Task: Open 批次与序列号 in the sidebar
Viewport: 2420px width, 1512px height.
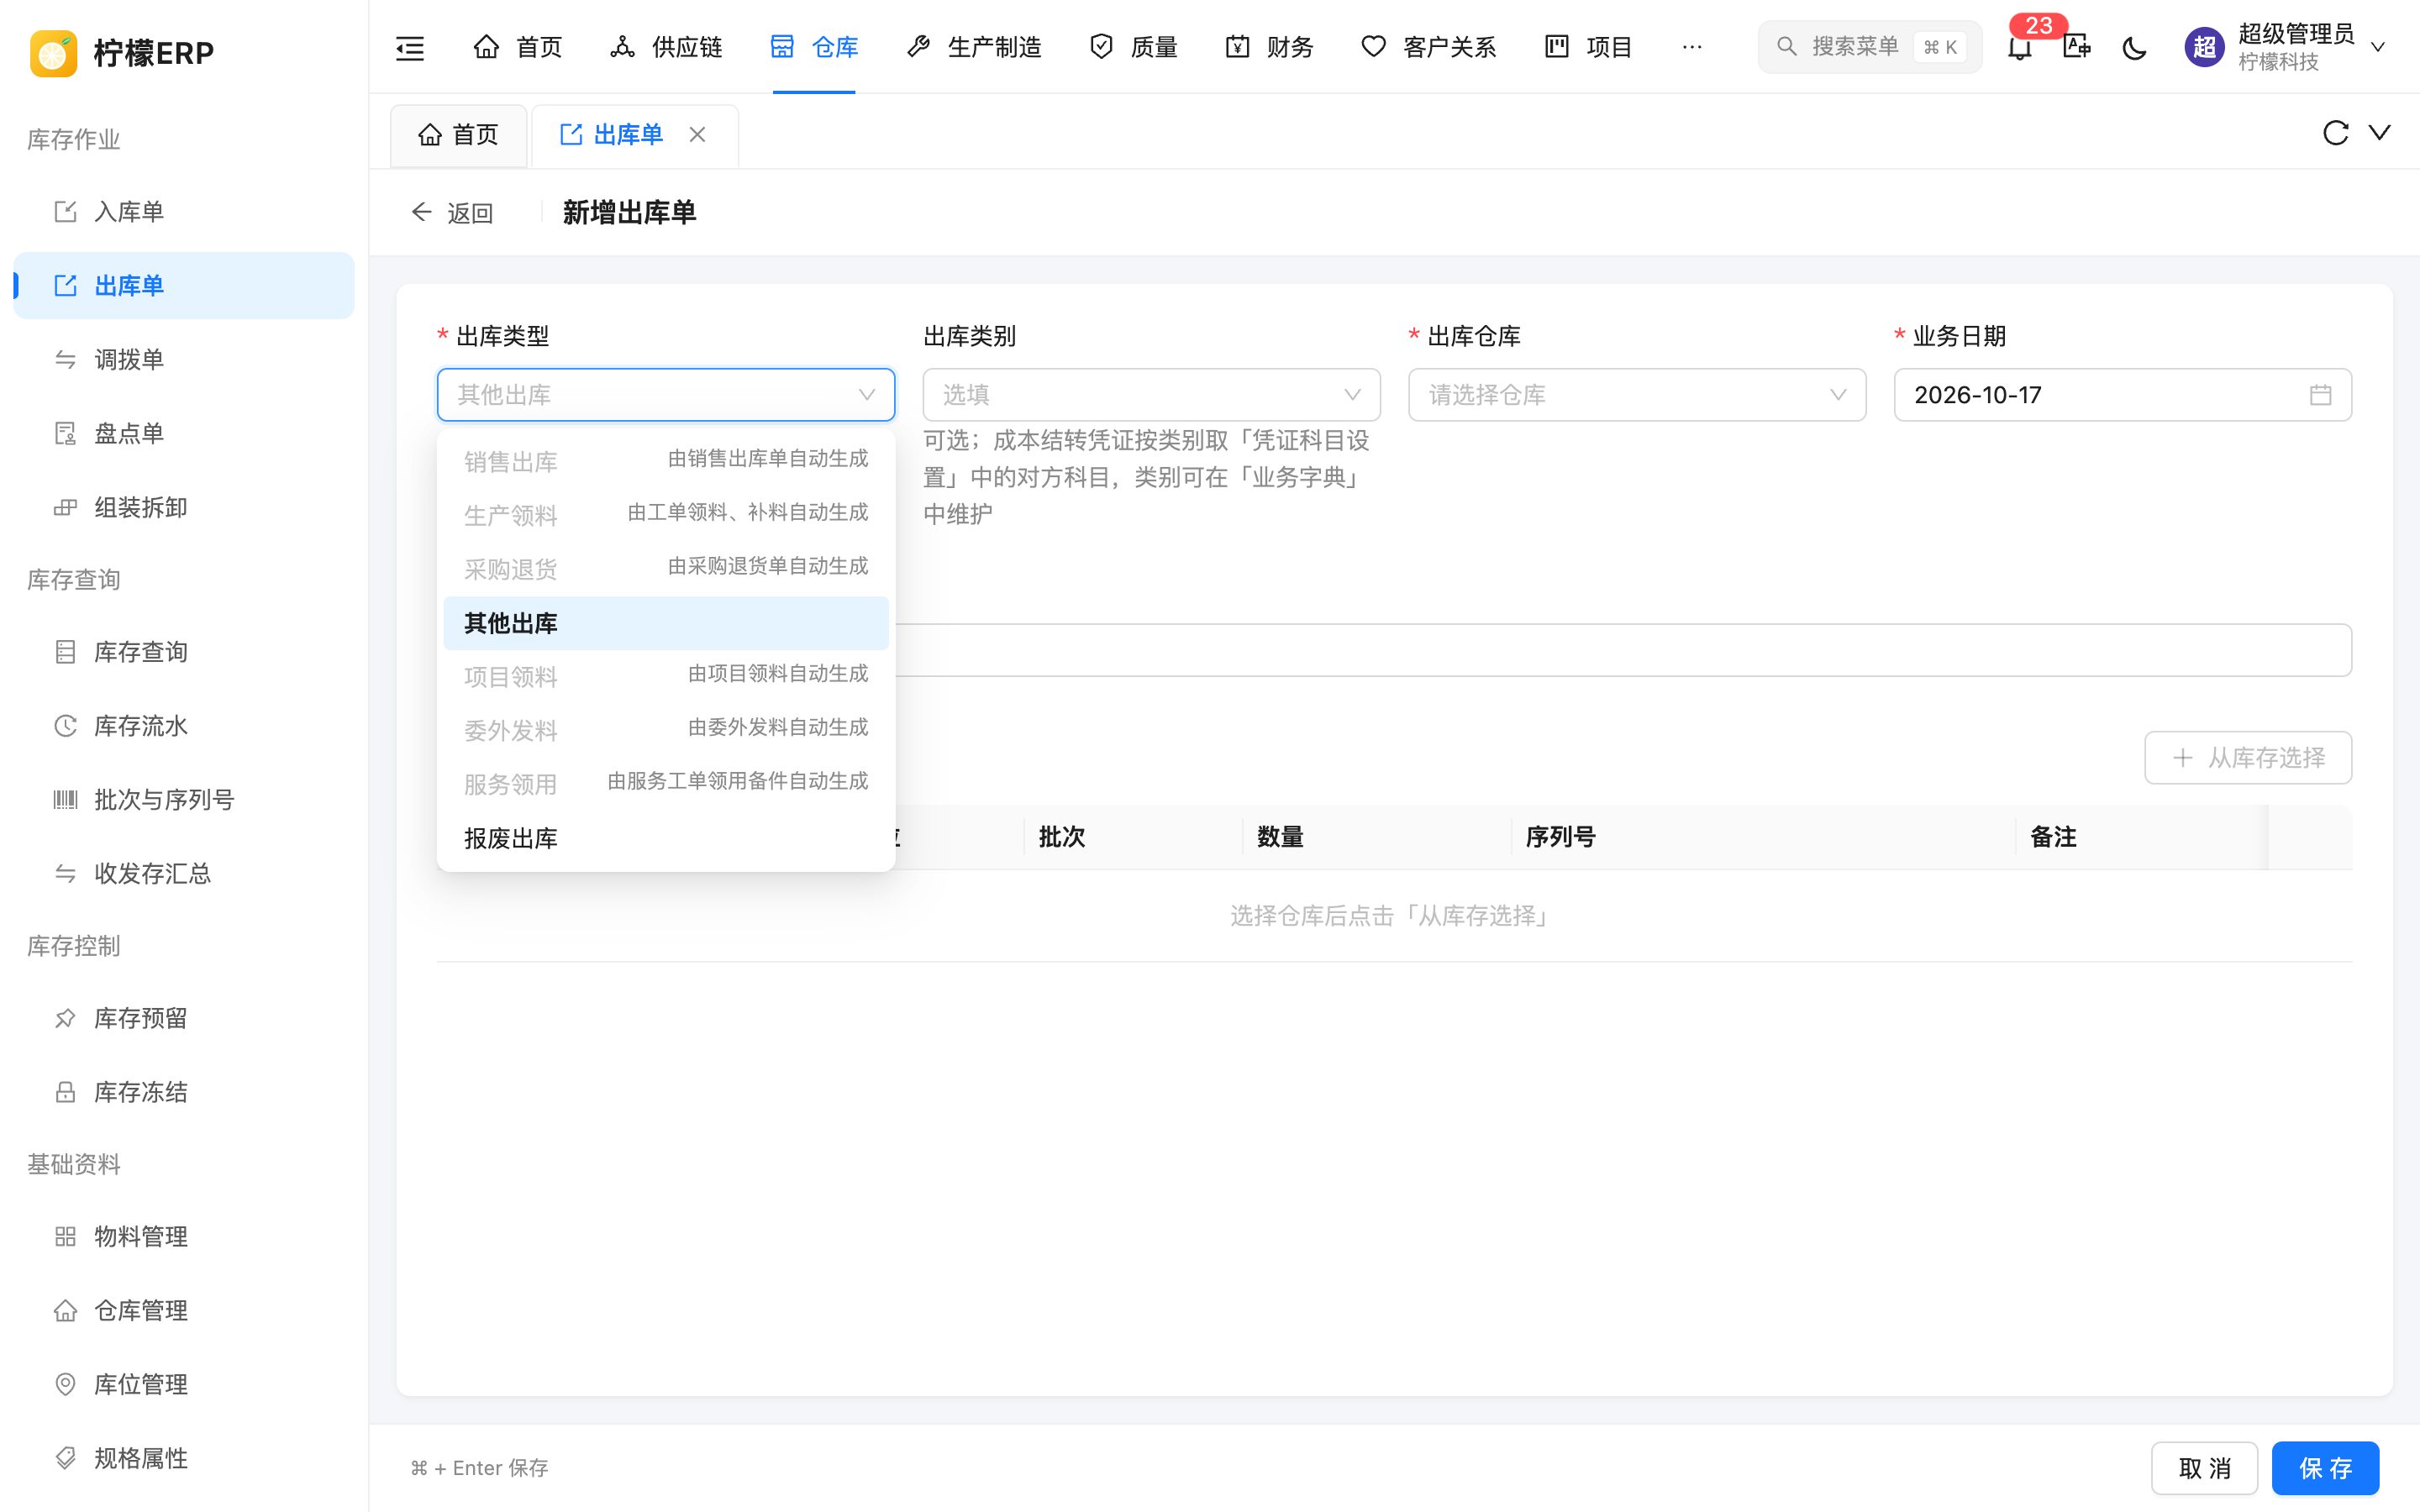Action: [184, 800]
